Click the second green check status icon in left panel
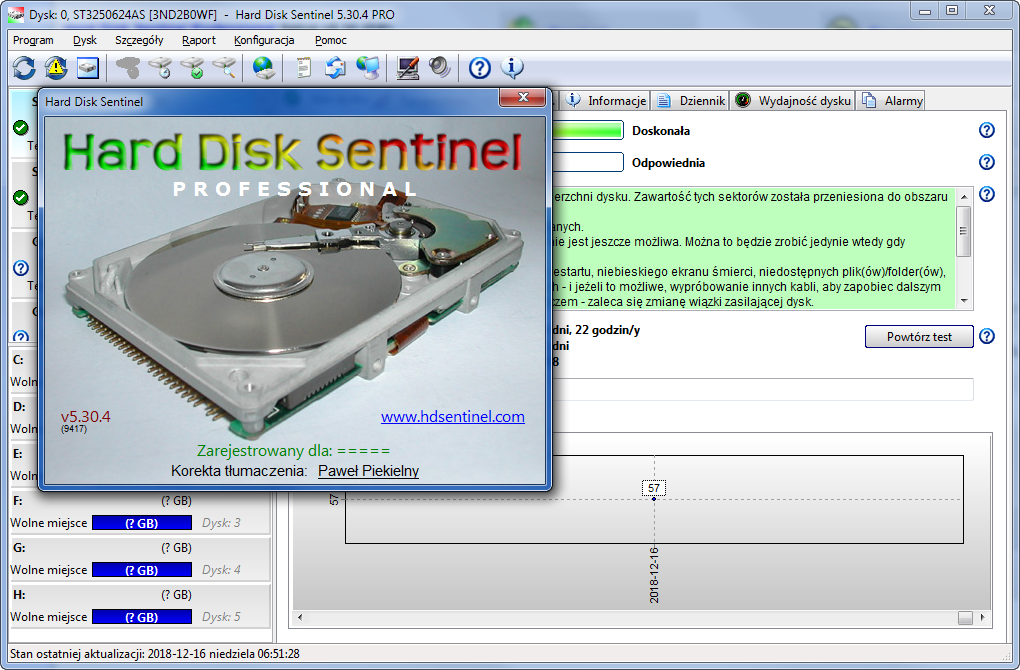This screenshot has width=1020, height=670. [x=21, y=197]
